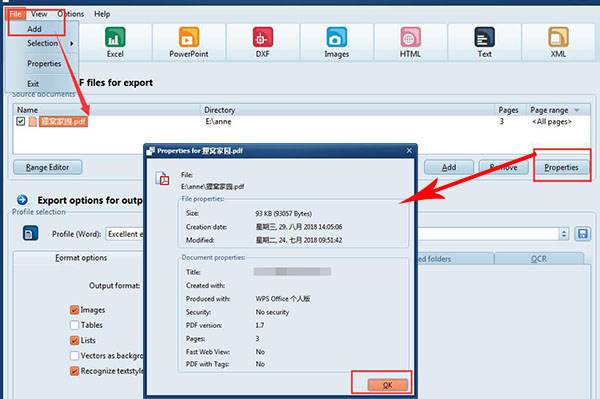Select the Images export format icon
The width and height of the screenshot is (600, 399).
[336, 37]
